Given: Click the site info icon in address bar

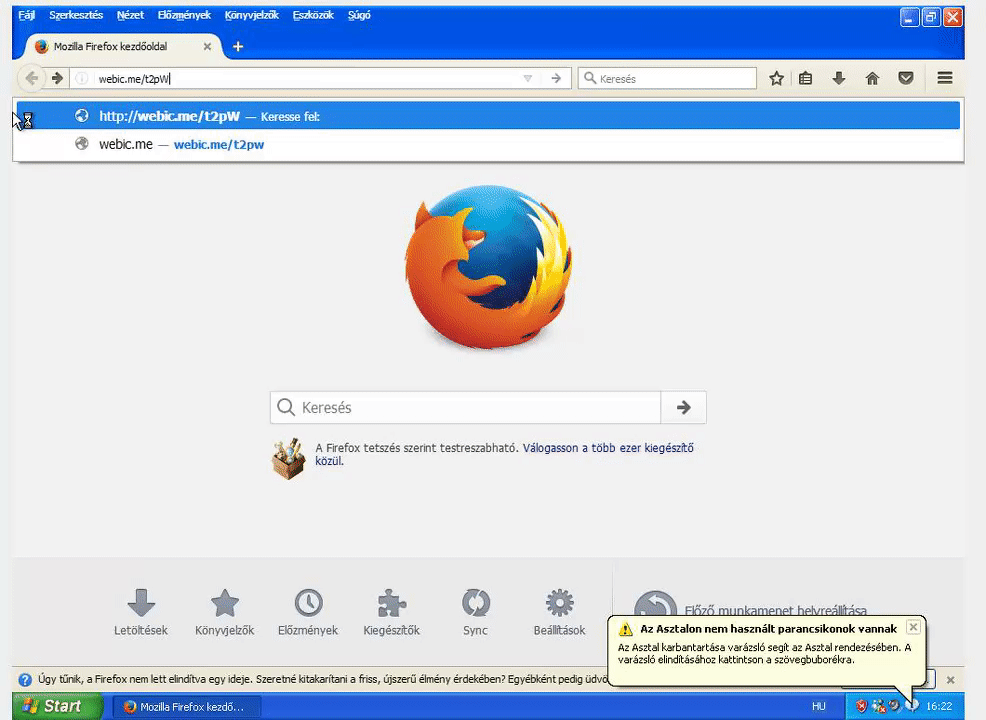Looking at the screenshot, I should click(82, 79).
